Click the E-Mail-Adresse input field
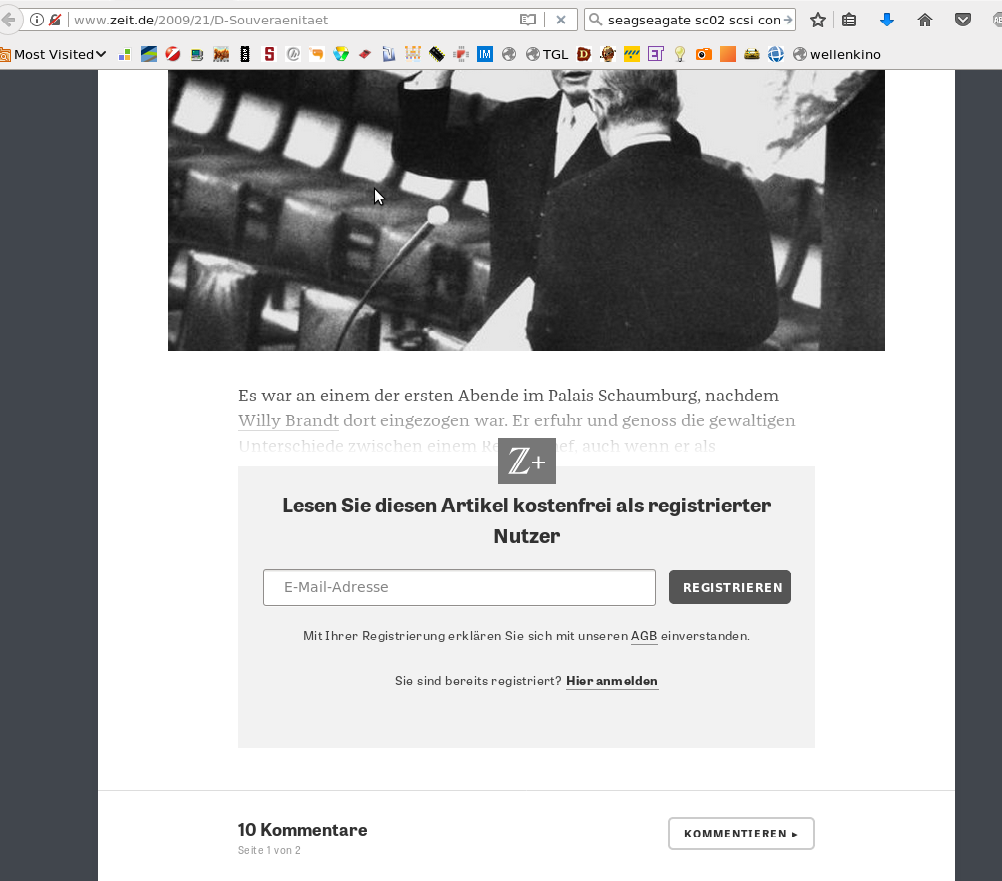The image size is (1002, 881). [459, 587]
